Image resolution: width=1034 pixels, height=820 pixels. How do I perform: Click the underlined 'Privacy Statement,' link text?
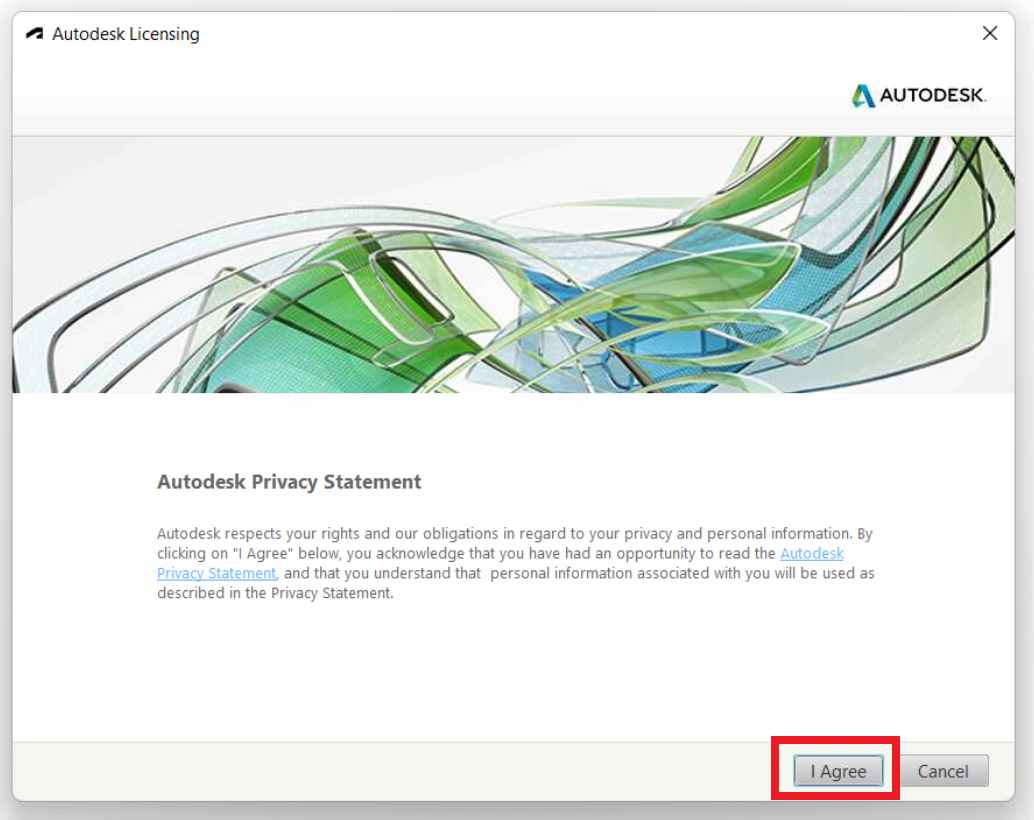click(216, 573)
